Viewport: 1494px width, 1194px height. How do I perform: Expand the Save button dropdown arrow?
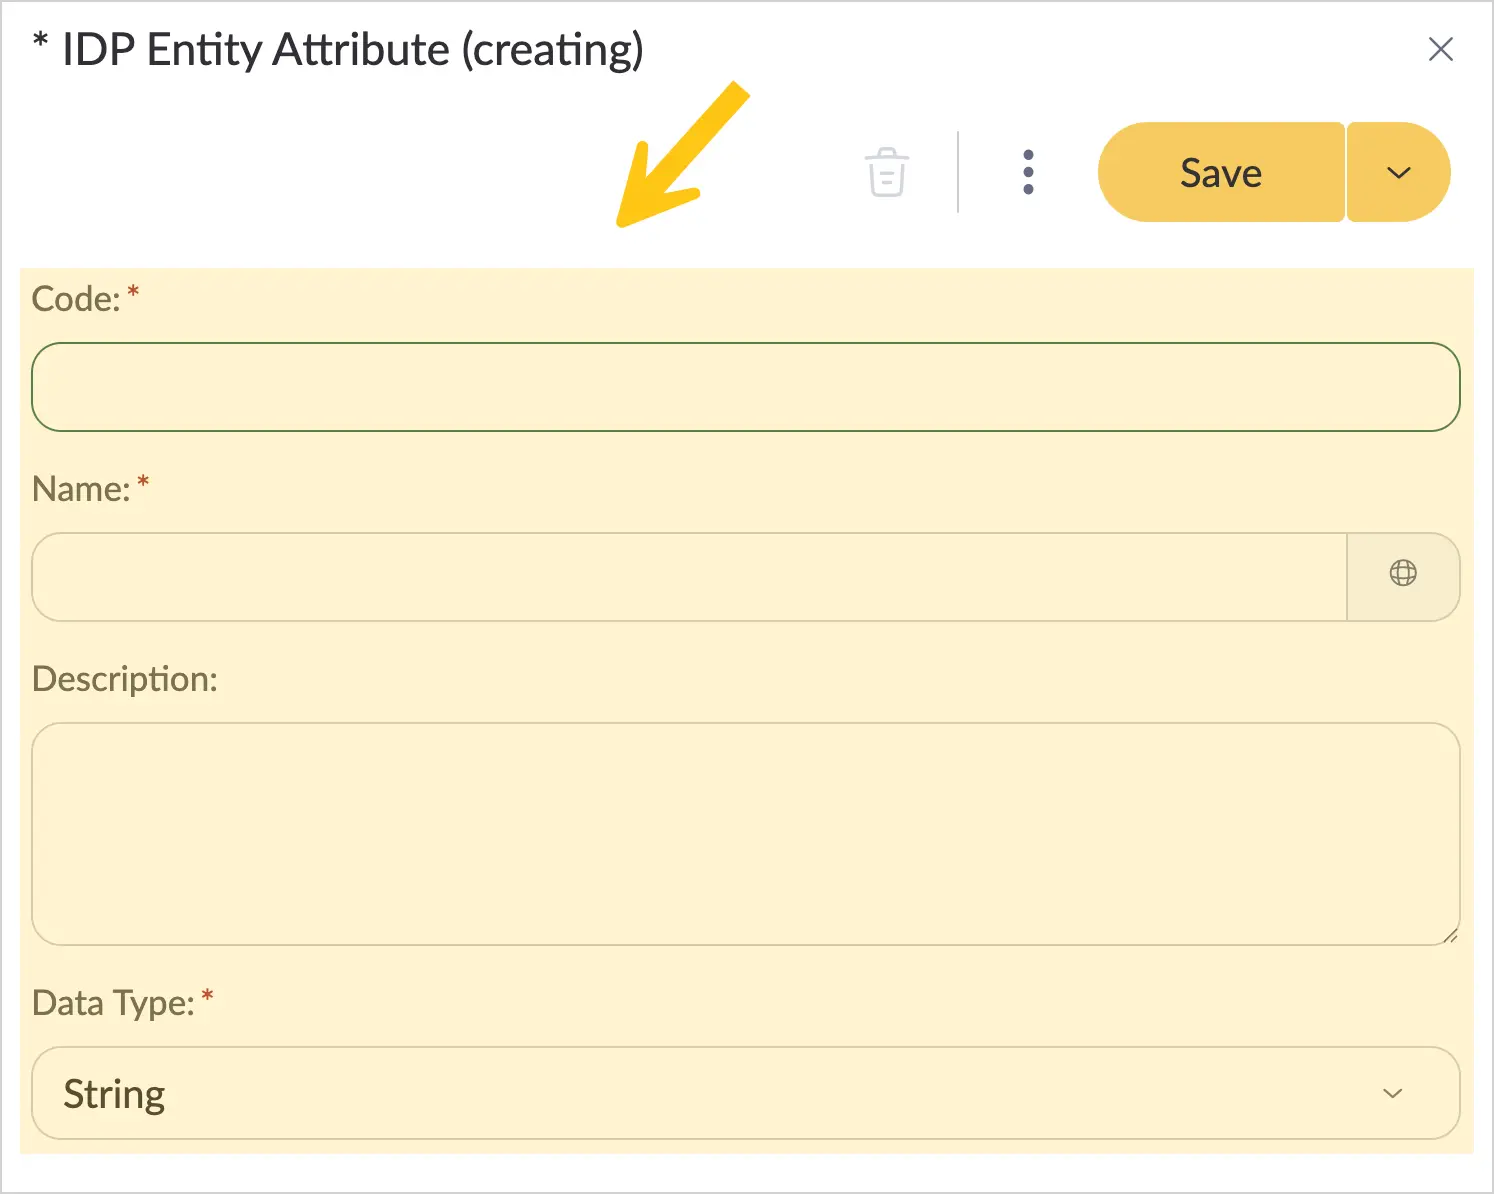click(x=1399, y=172)
